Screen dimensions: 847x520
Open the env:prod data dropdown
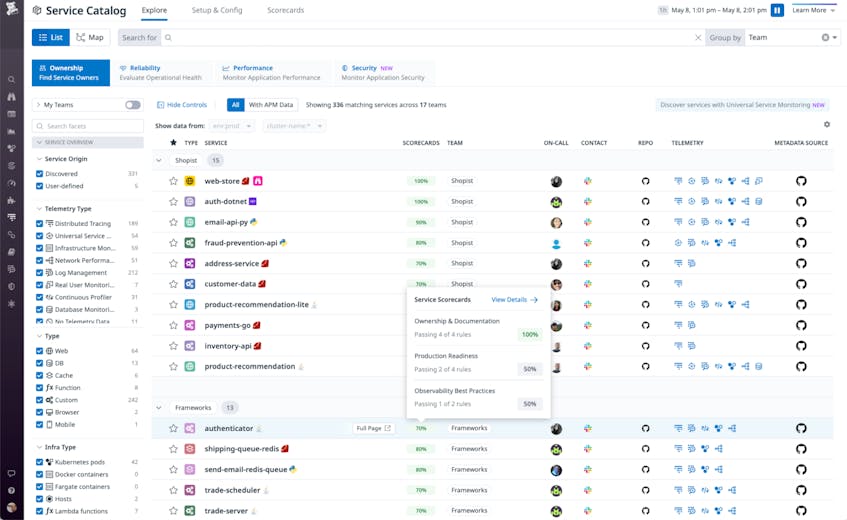click(x=231, y=126)
